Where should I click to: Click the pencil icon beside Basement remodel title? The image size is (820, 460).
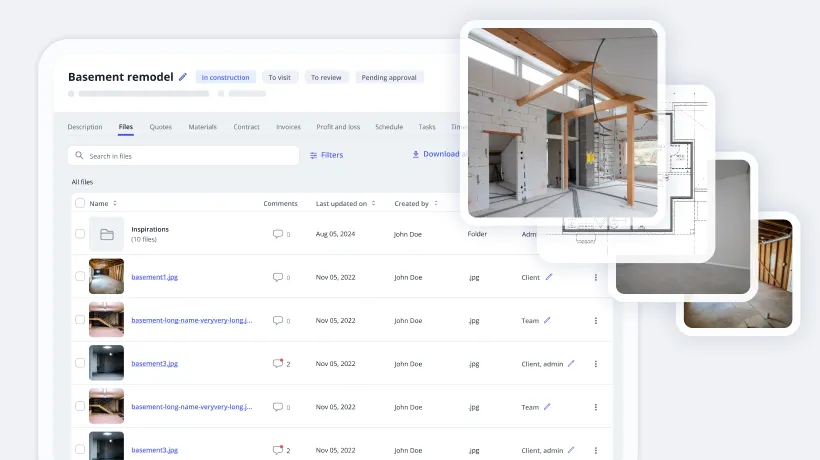click(x=183, y=77)
